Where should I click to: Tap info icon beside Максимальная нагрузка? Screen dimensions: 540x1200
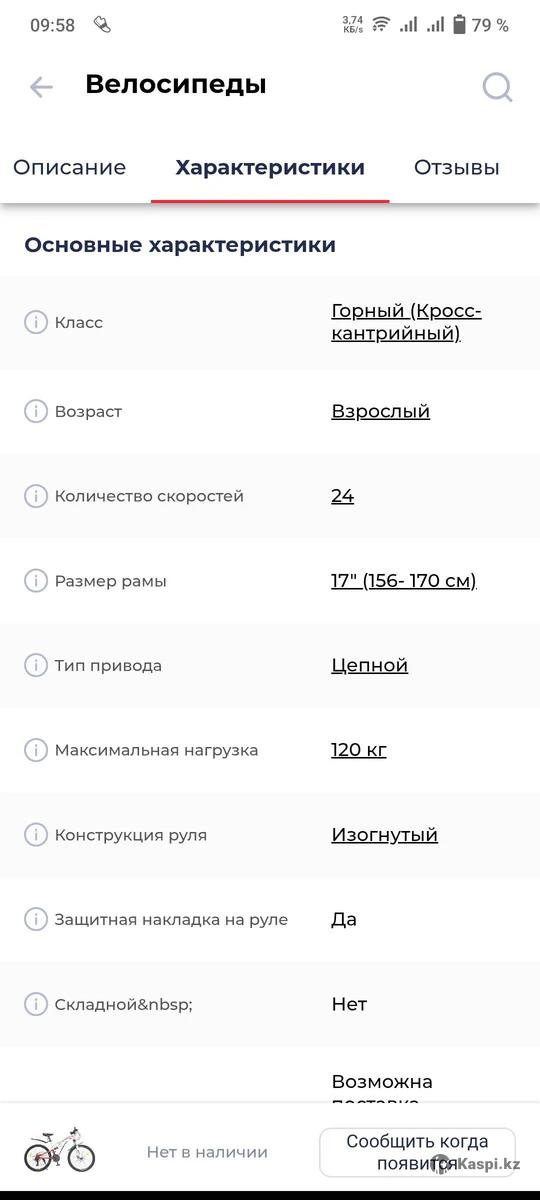click(36, 749)
